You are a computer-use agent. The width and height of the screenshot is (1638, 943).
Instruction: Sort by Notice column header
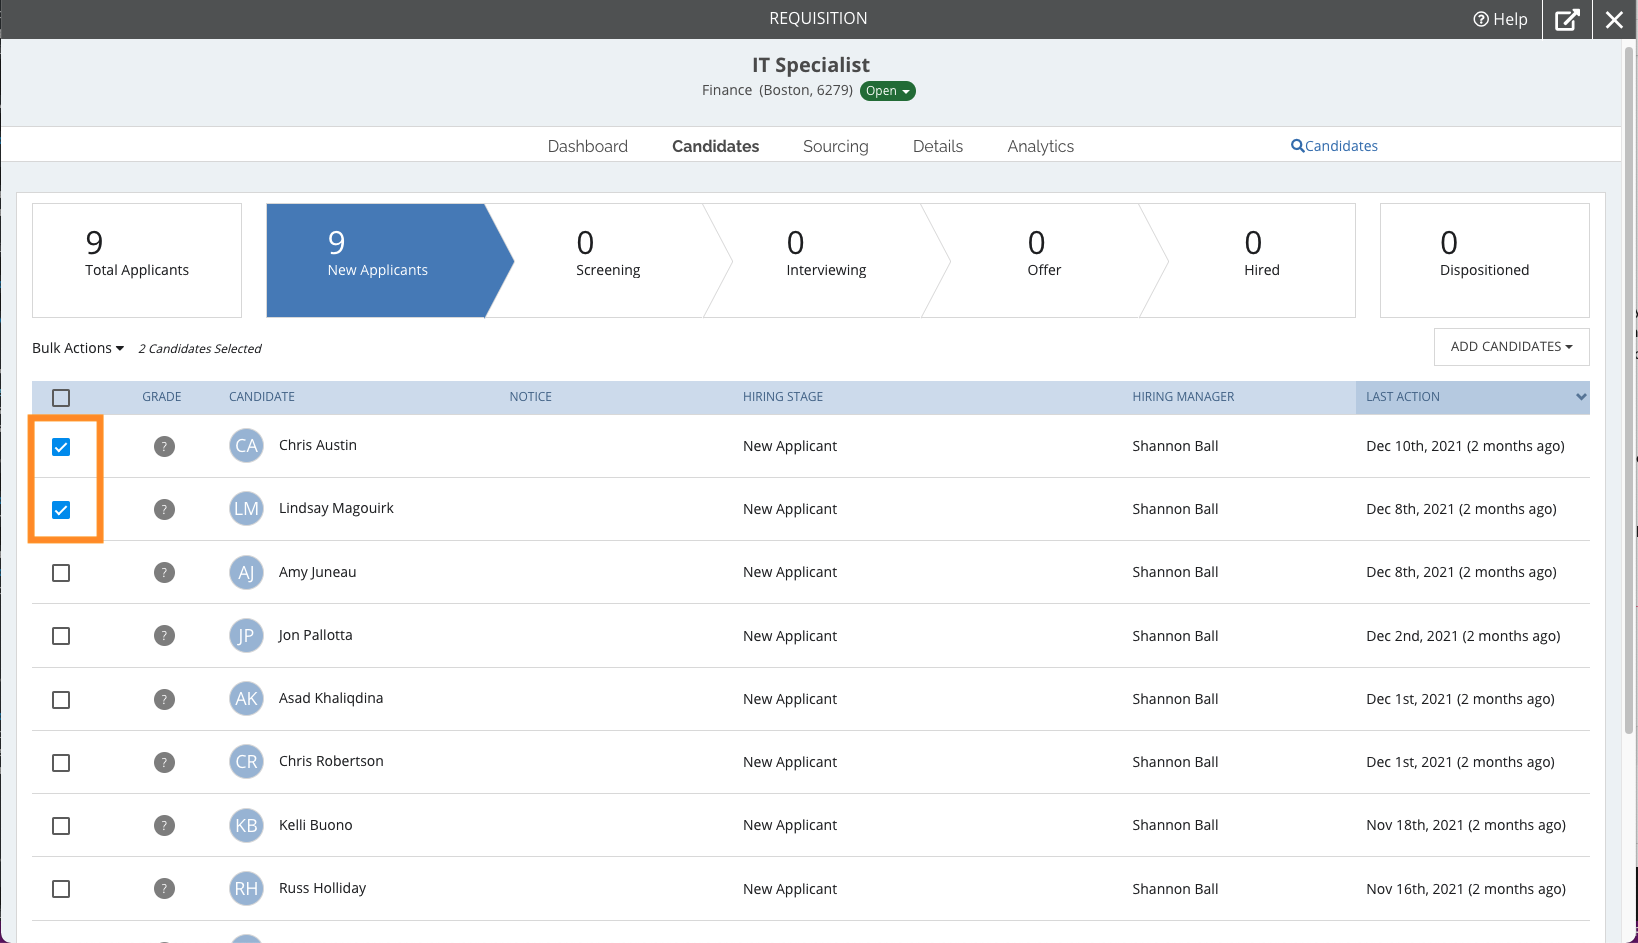pyautogui.click(x=530, y=397)
